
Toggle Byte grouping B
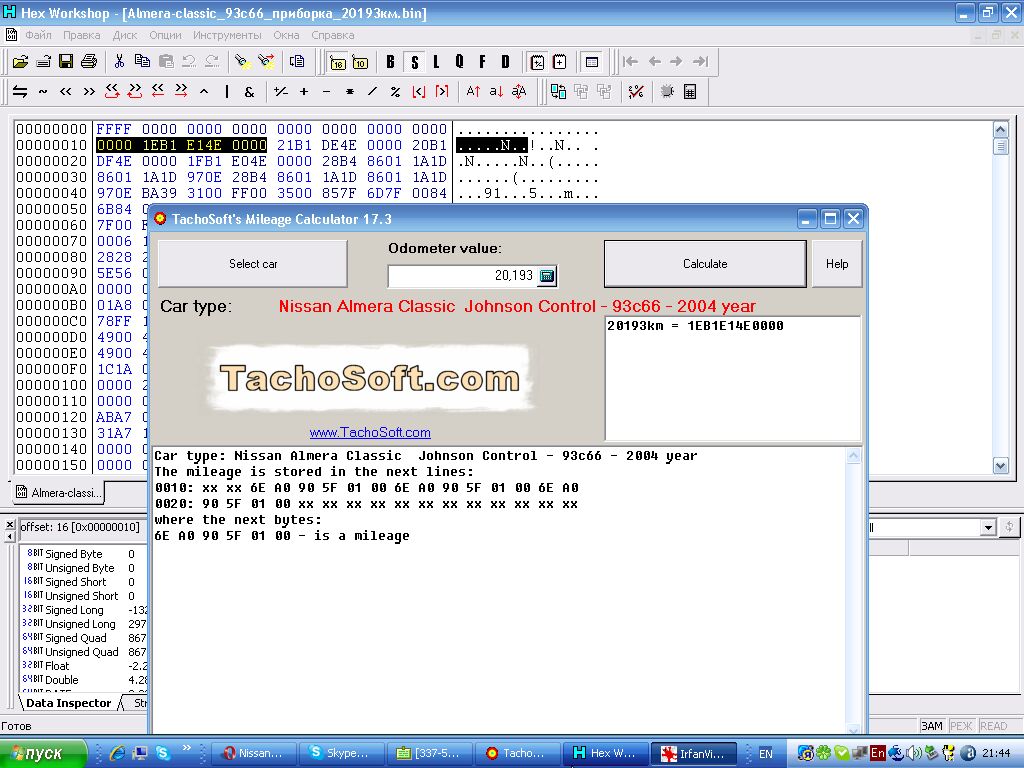(x=391, y=63)
